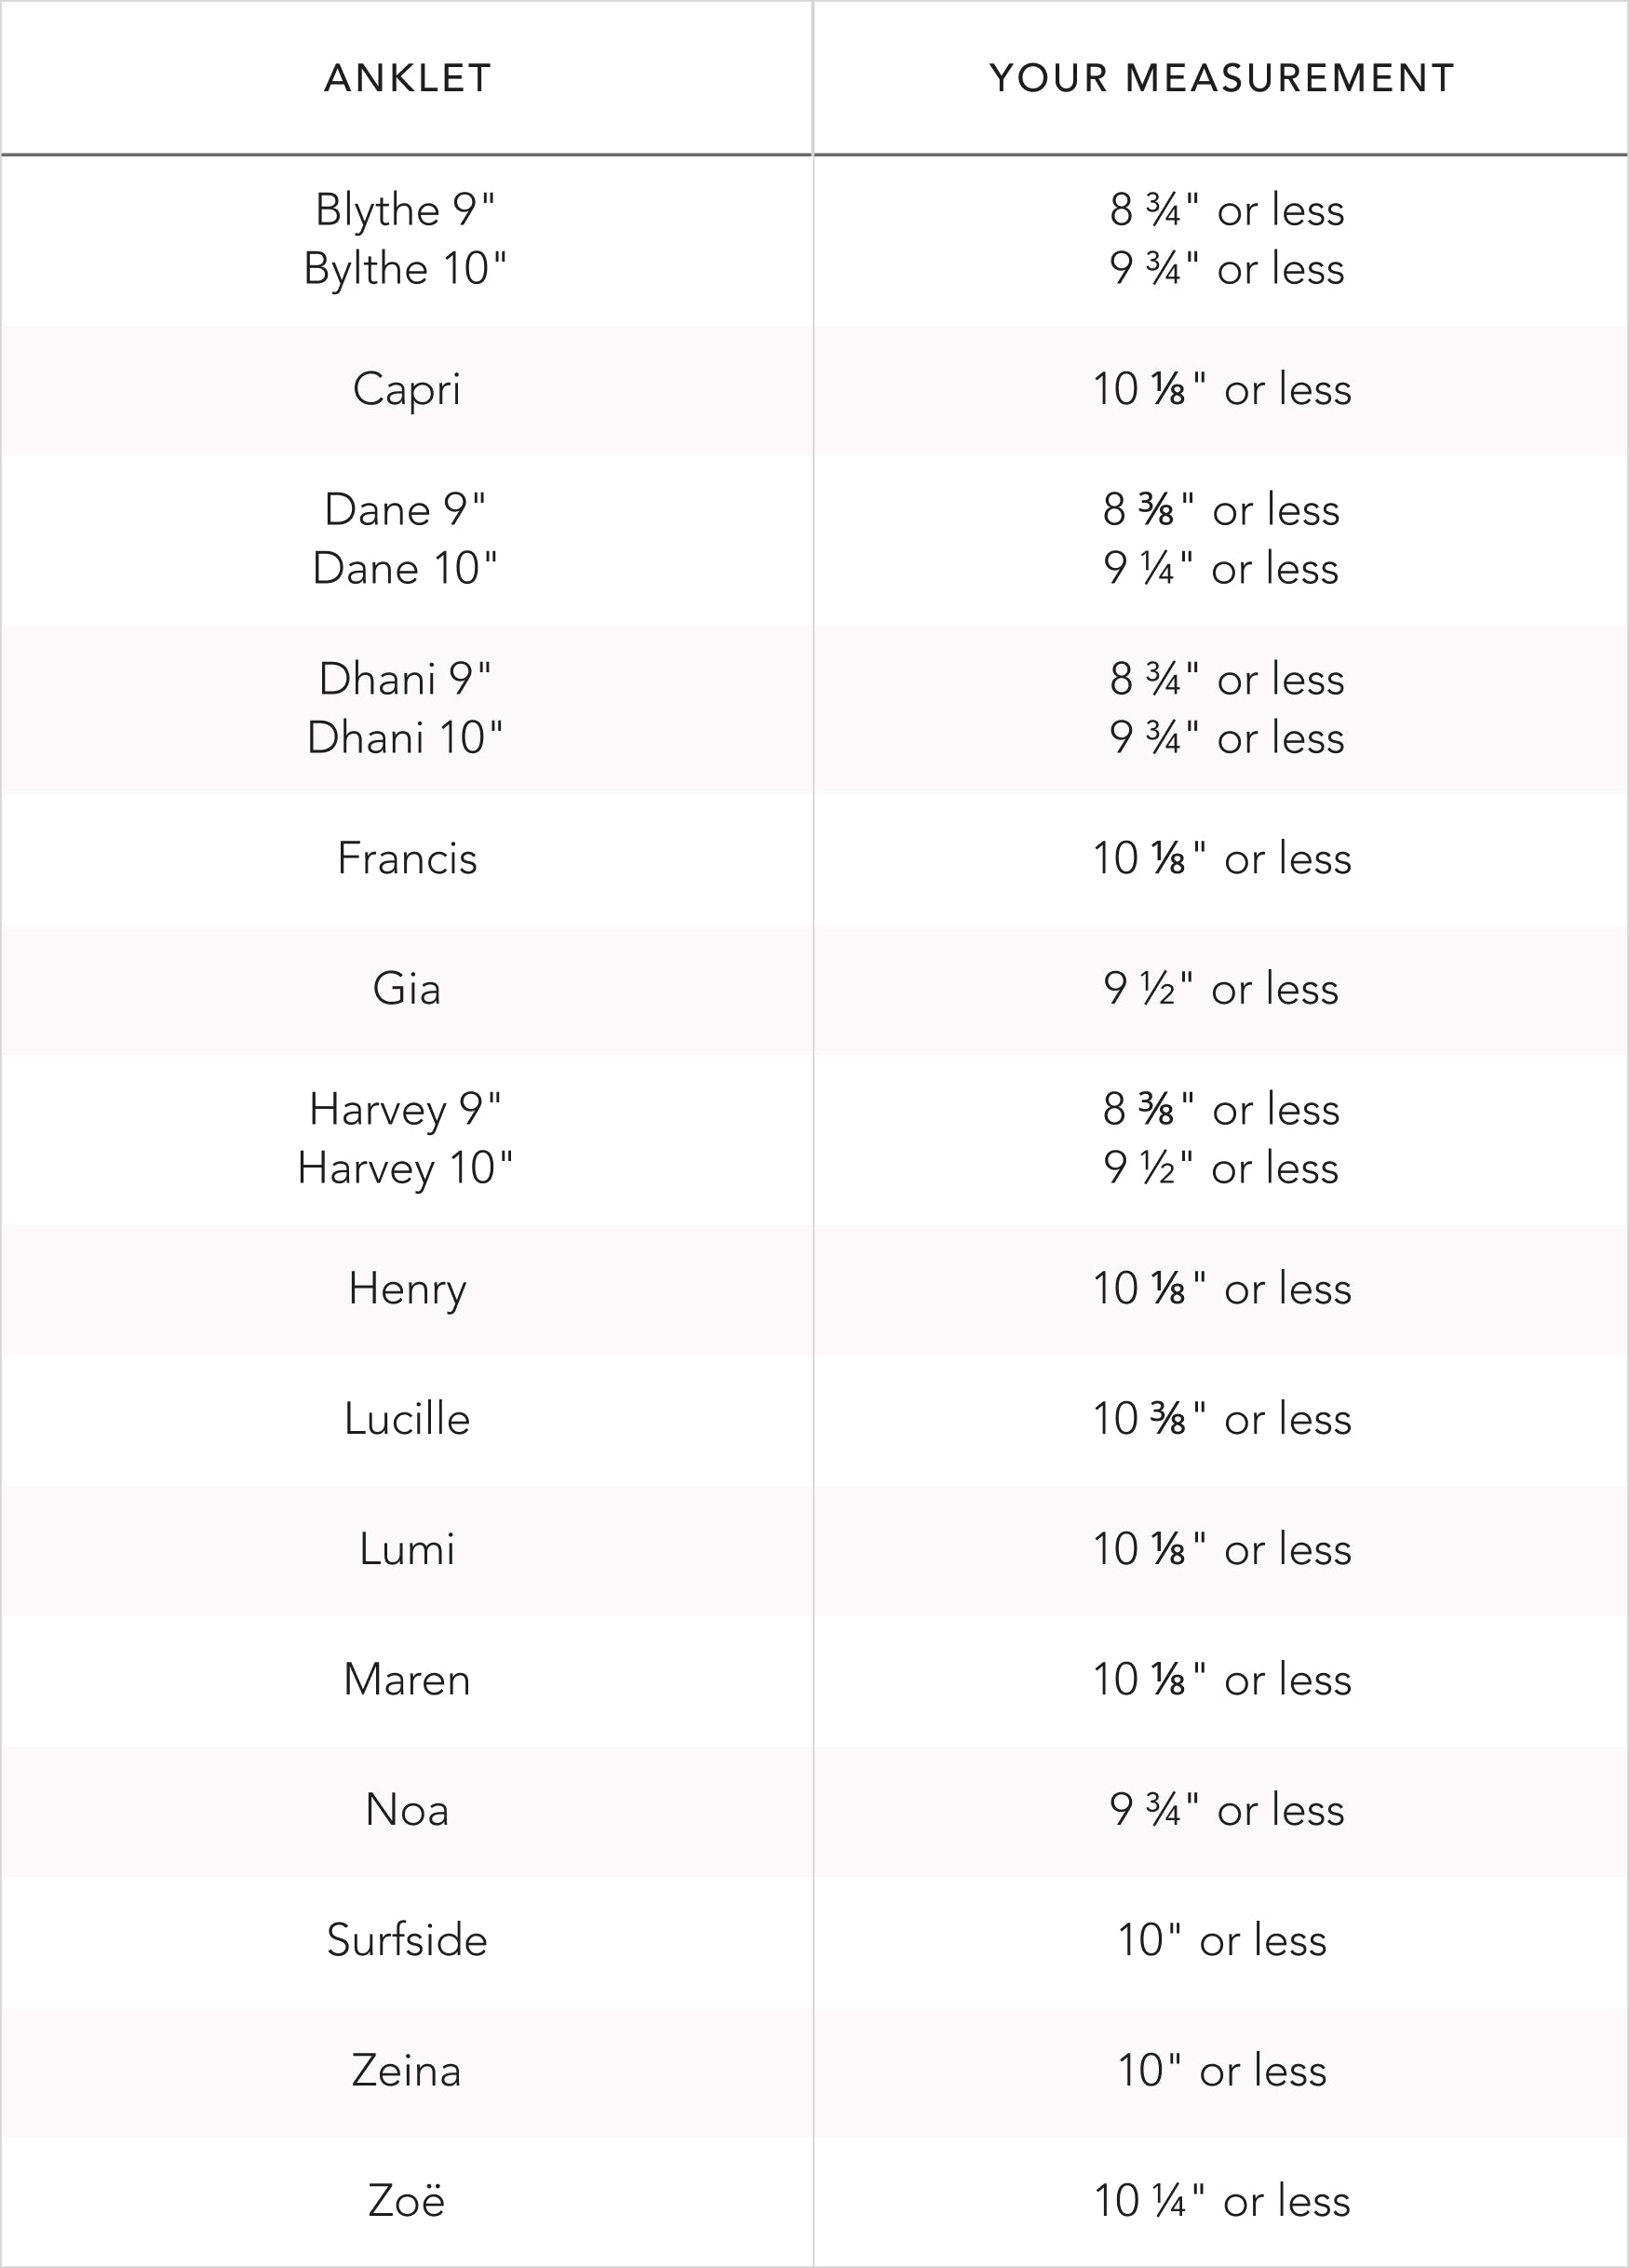Click the Dhani 9" anklet name
Image resolution: width=1629 pixels, height=2268 pixels.
(x=405, y=679)
